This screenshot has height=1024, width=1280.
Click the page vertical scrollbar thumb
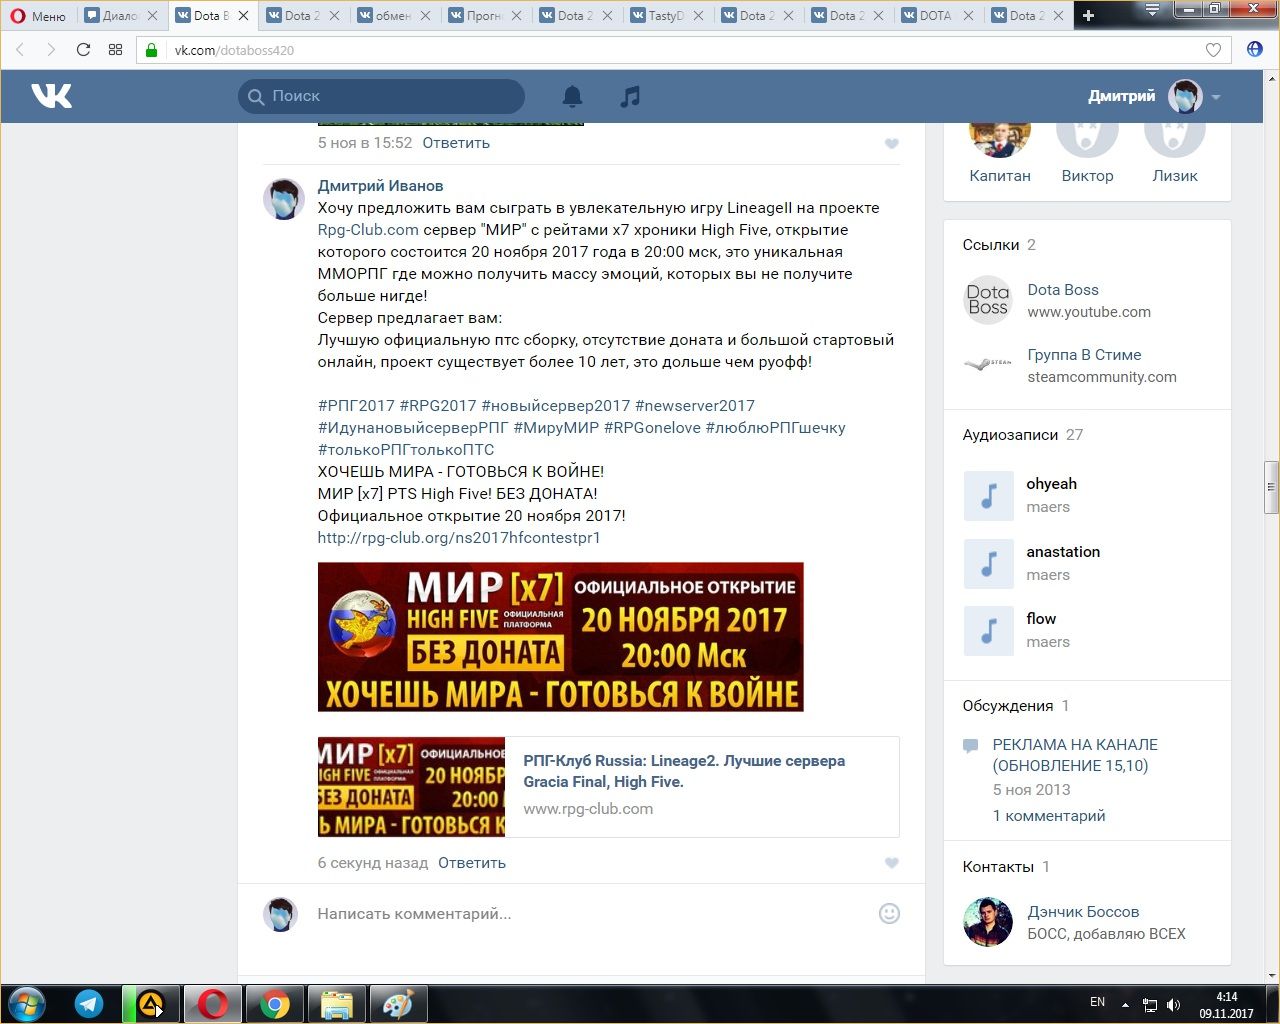[x=1271, y=487]
